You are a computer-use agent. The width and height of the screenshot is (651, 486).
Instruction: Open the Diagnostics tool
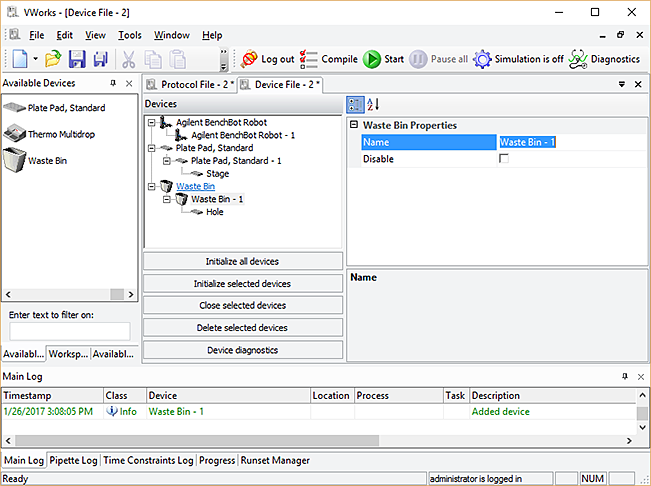604,59
